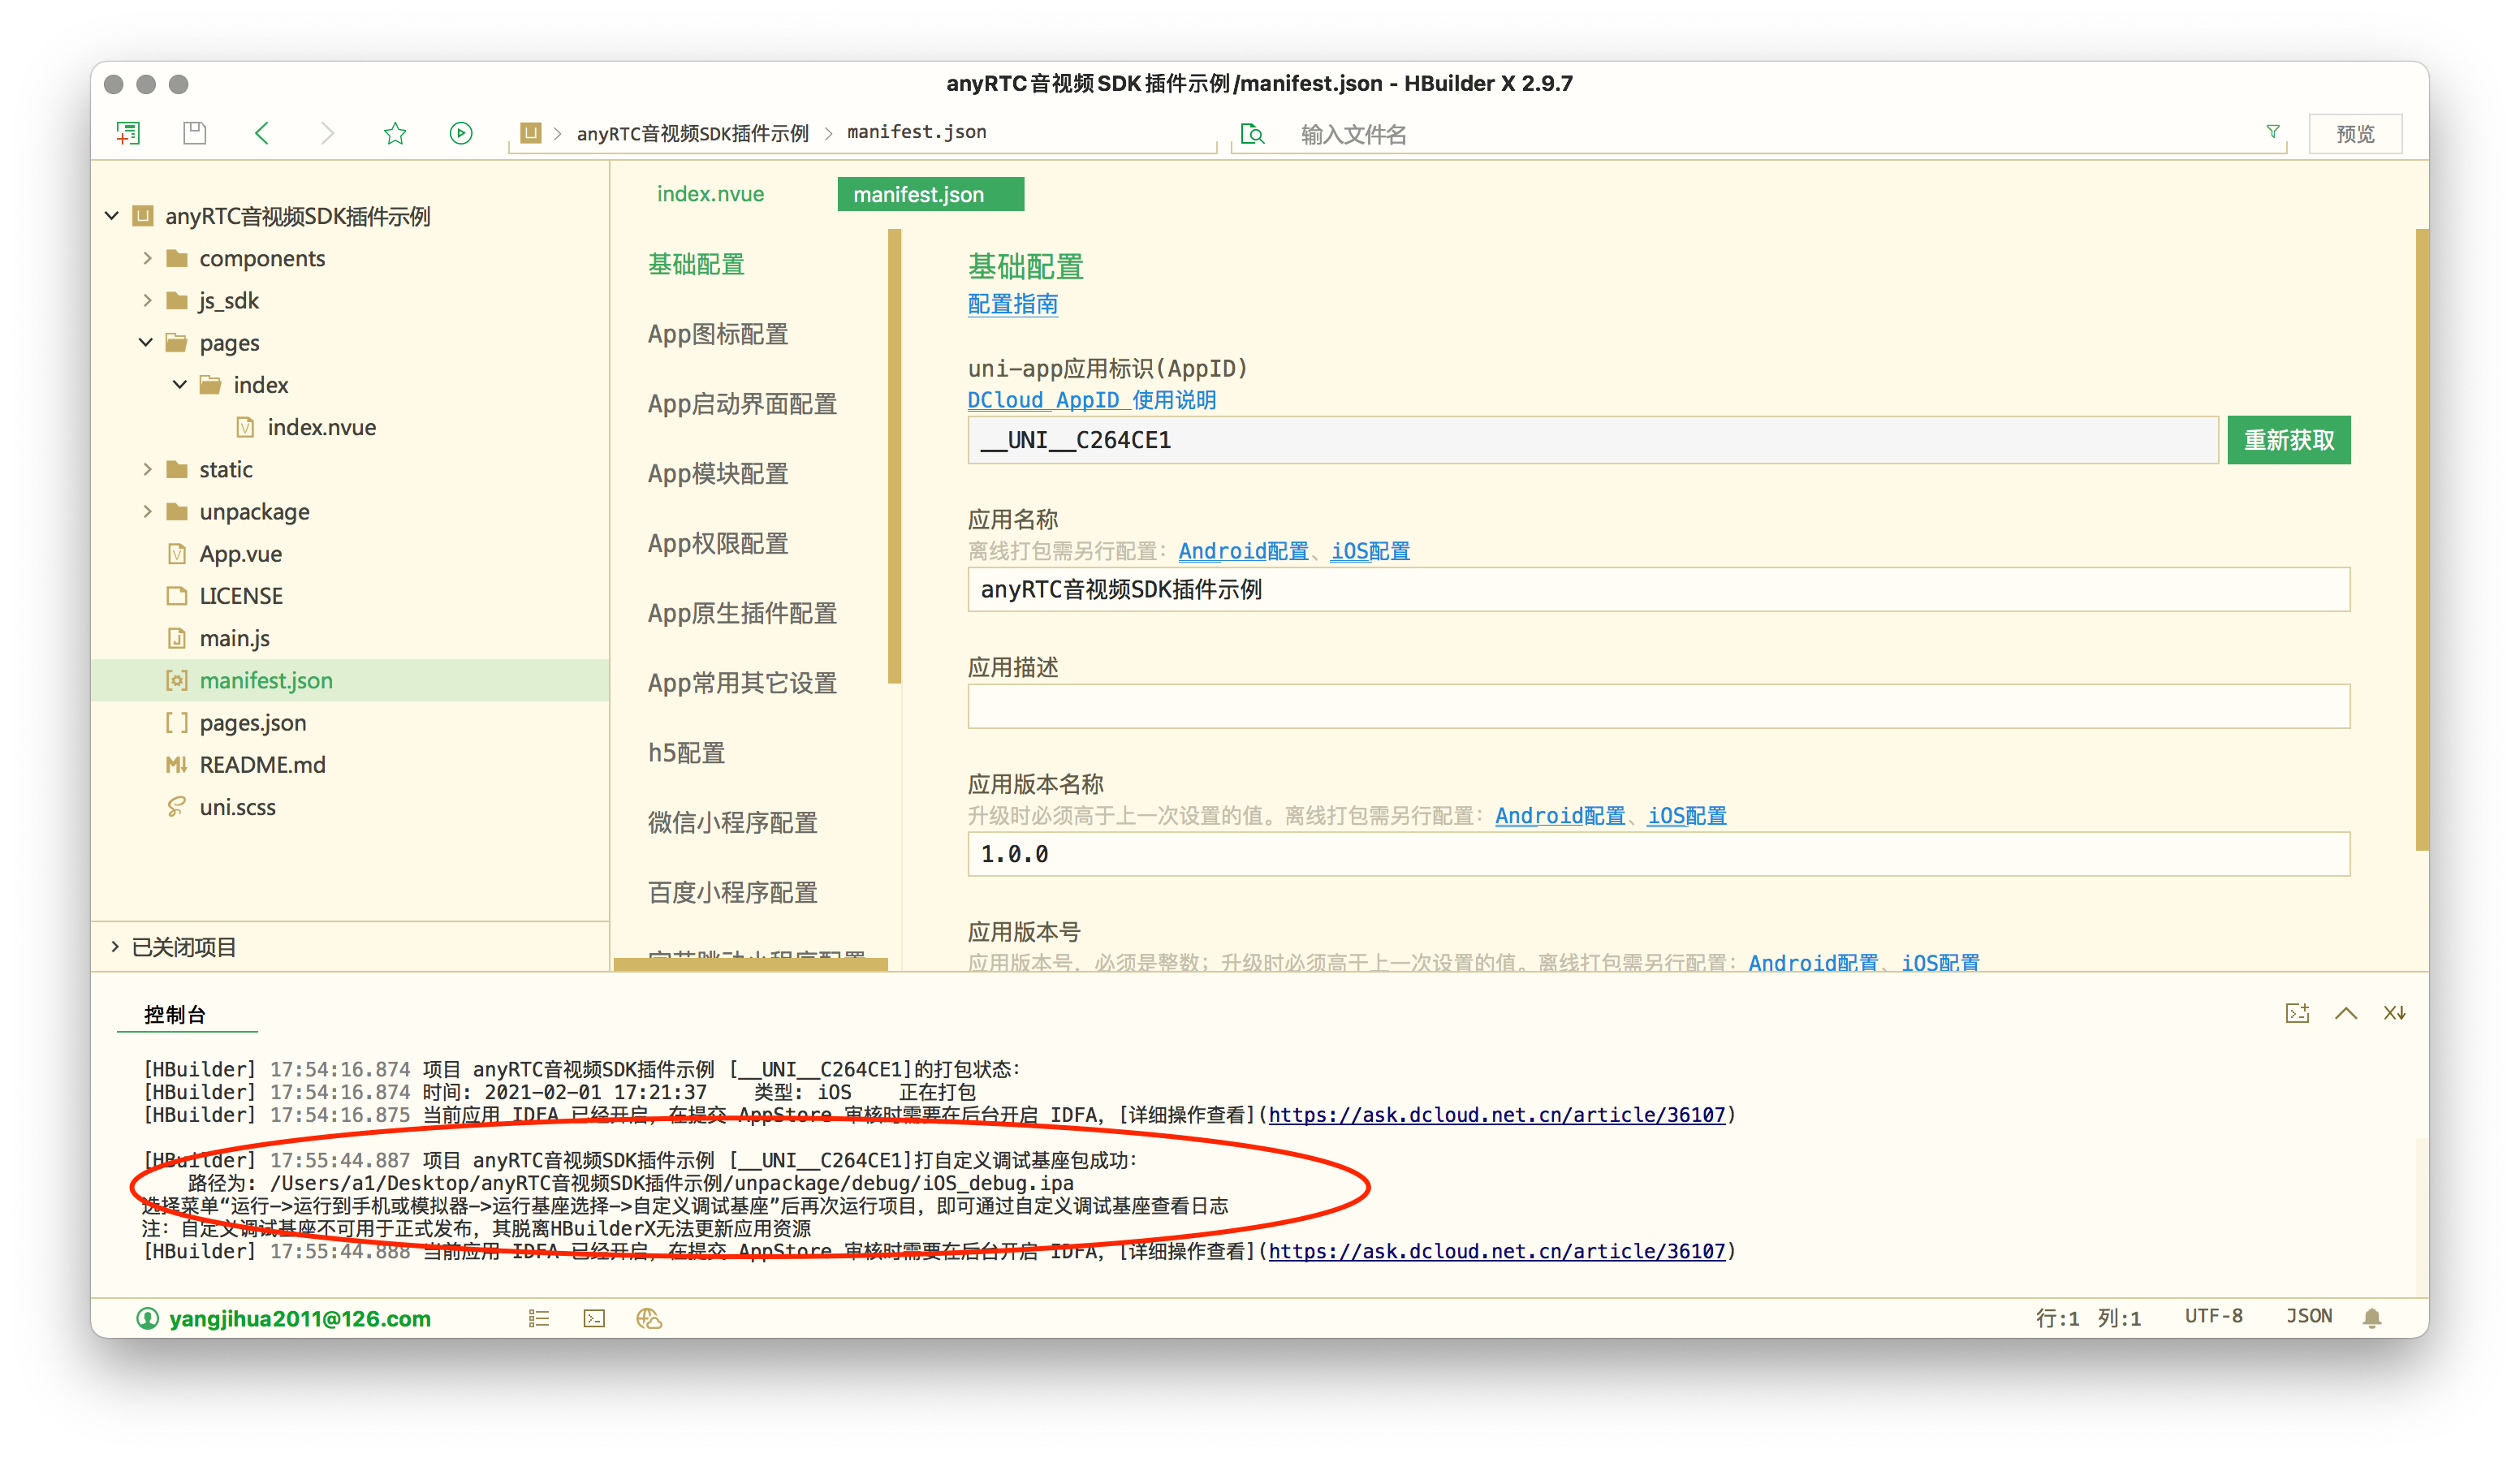2520x1458 pixels.
Task: Click the 预览 preview button
Action: (2355, 132)
